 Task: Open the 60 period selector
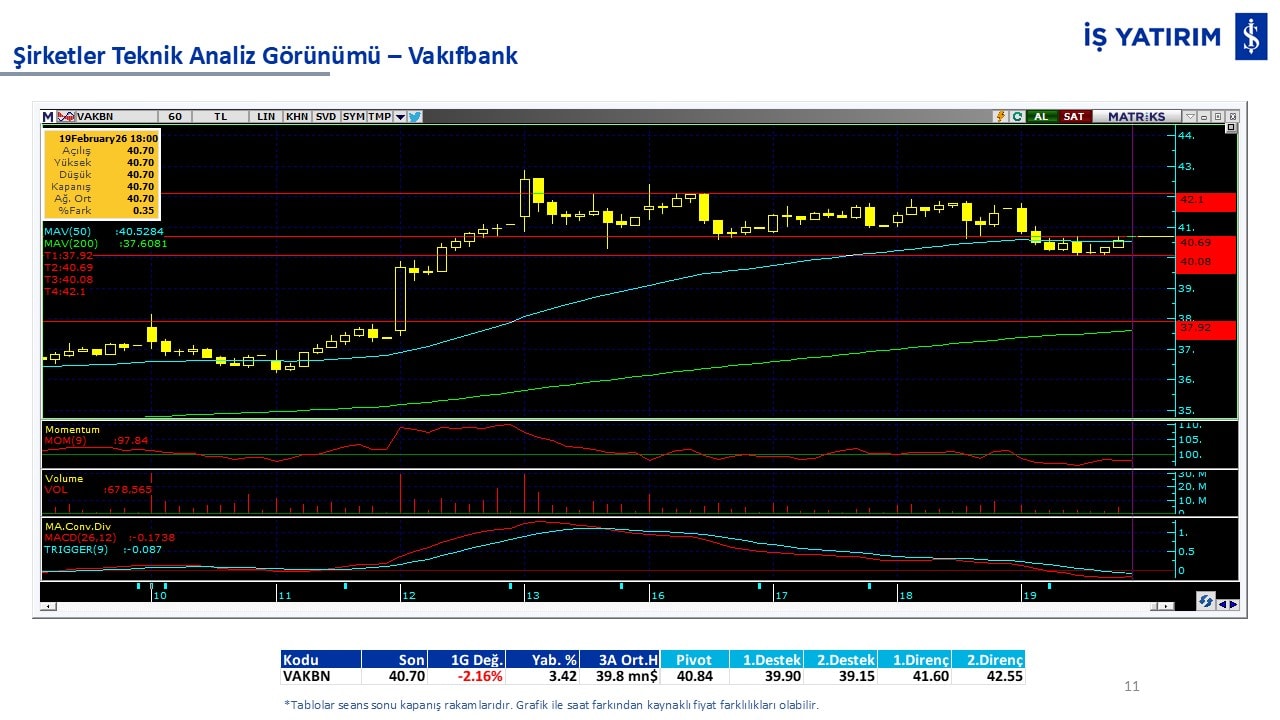[x=175, y=116]
